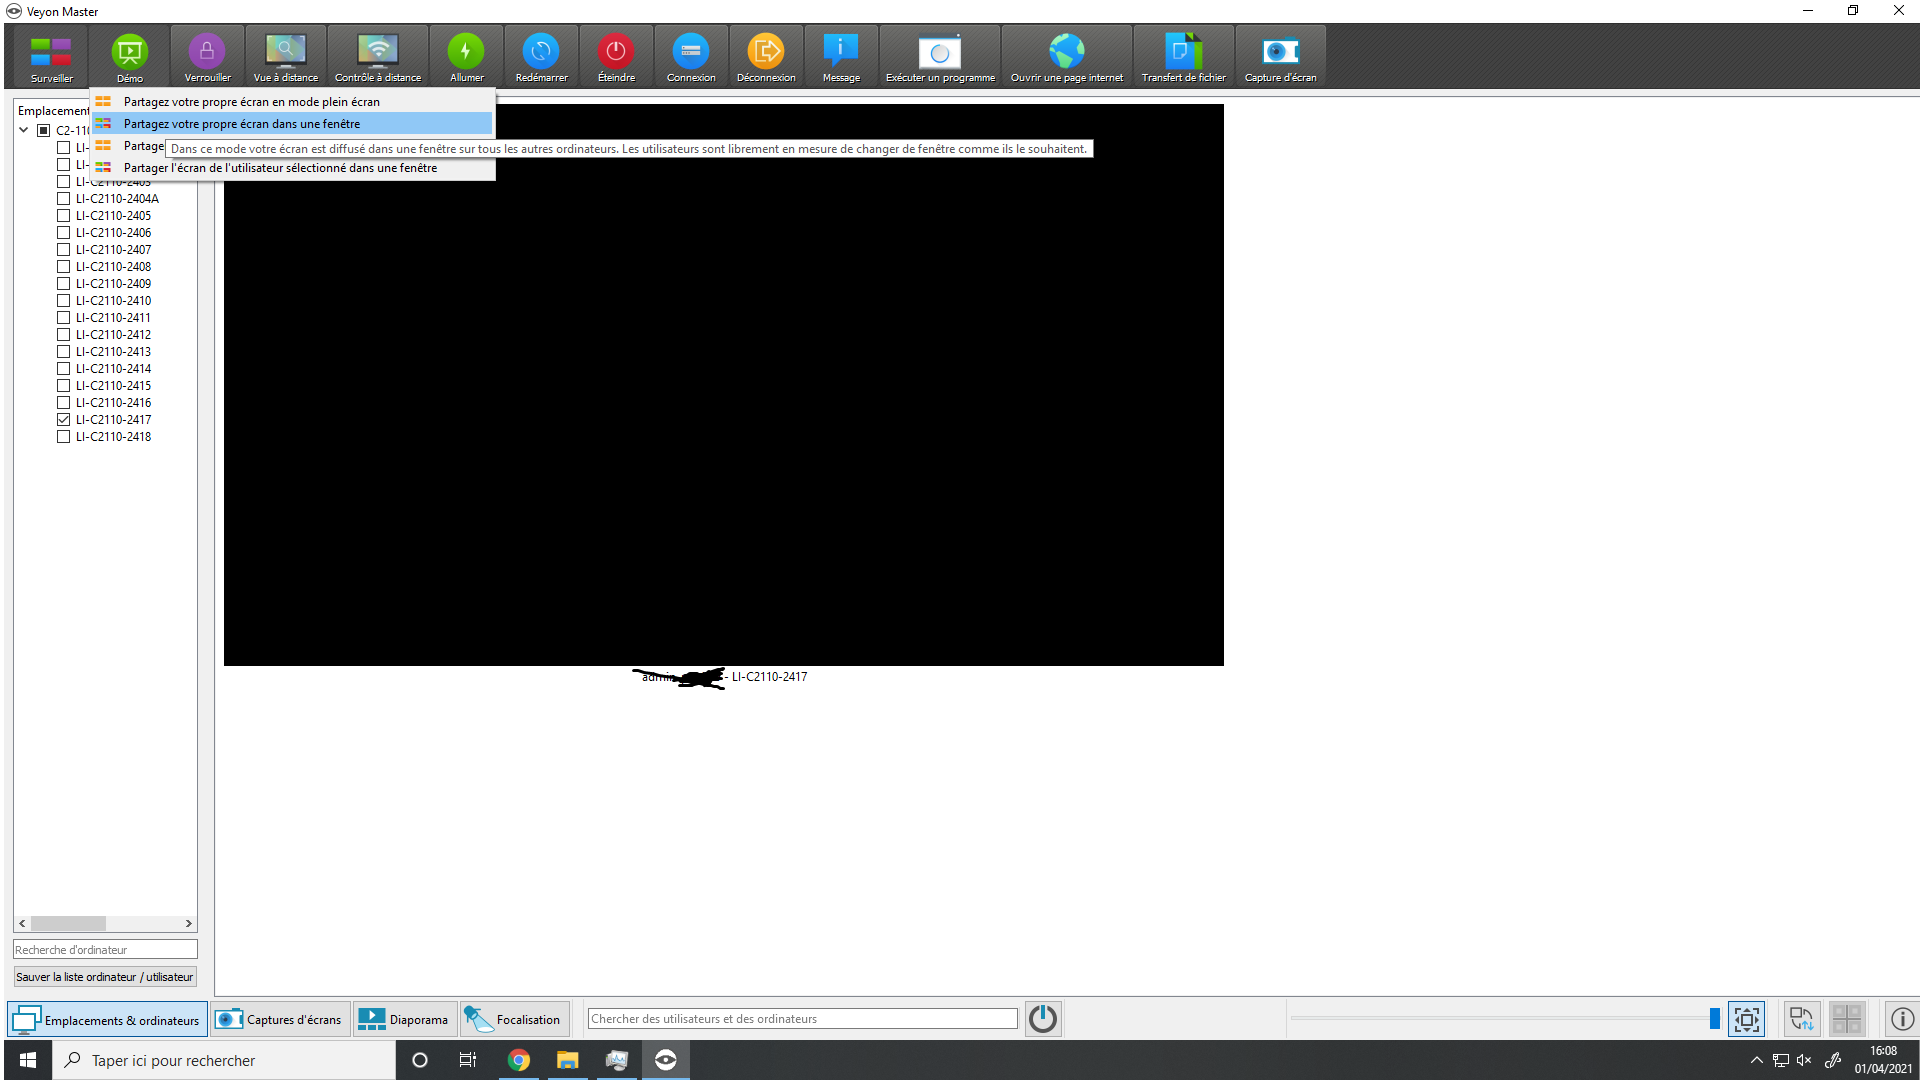This screenshot has width=1920, height=1080.
Task: Click the auto-adjust computer size icon
Action: (1747, 1019)
